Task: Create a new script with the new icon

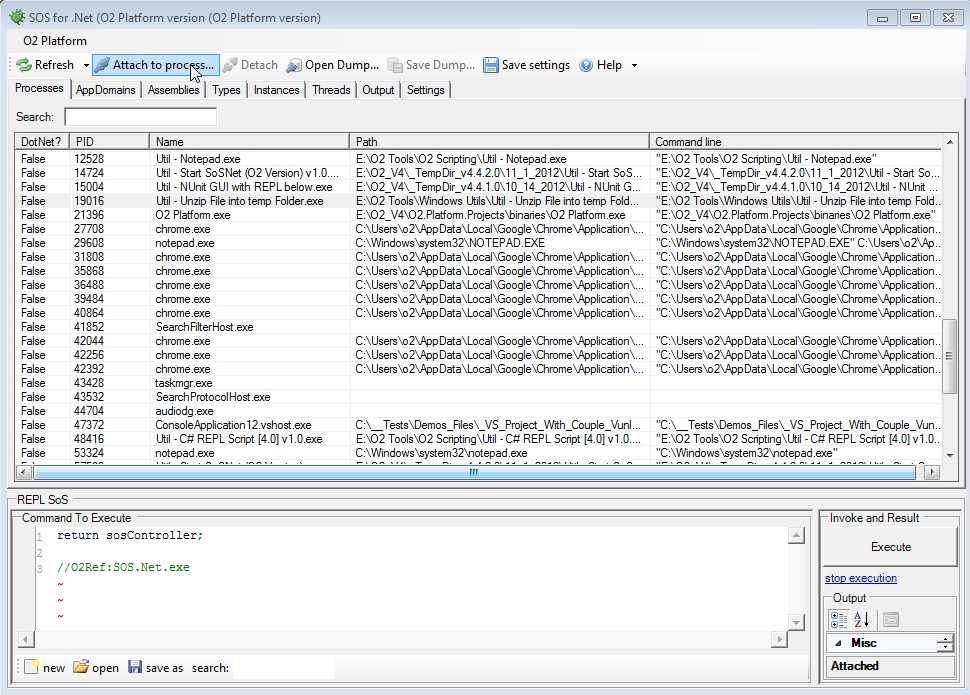Action: tap(30, 668)
